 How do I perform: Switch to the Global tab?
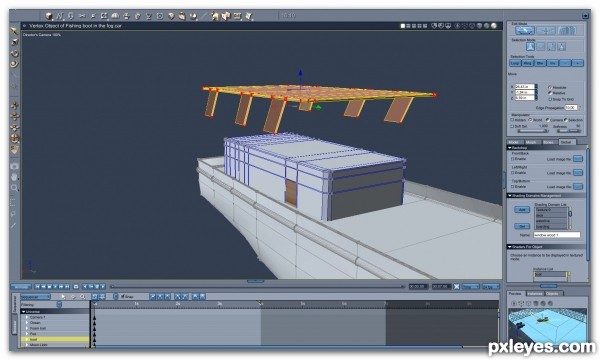click(566, 142)
